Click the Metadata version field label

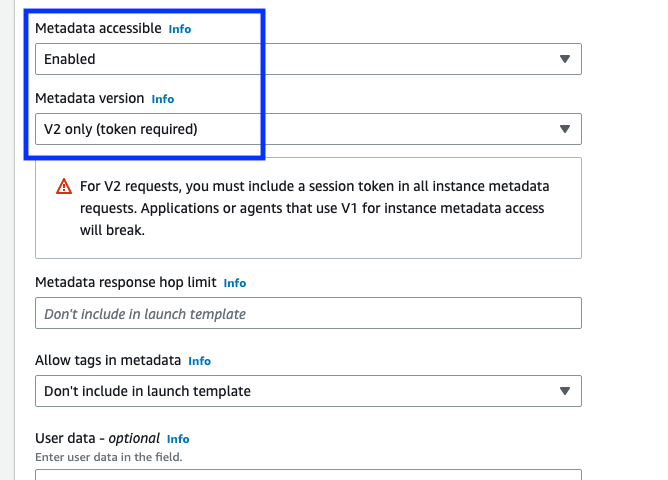tap(89, 98)
